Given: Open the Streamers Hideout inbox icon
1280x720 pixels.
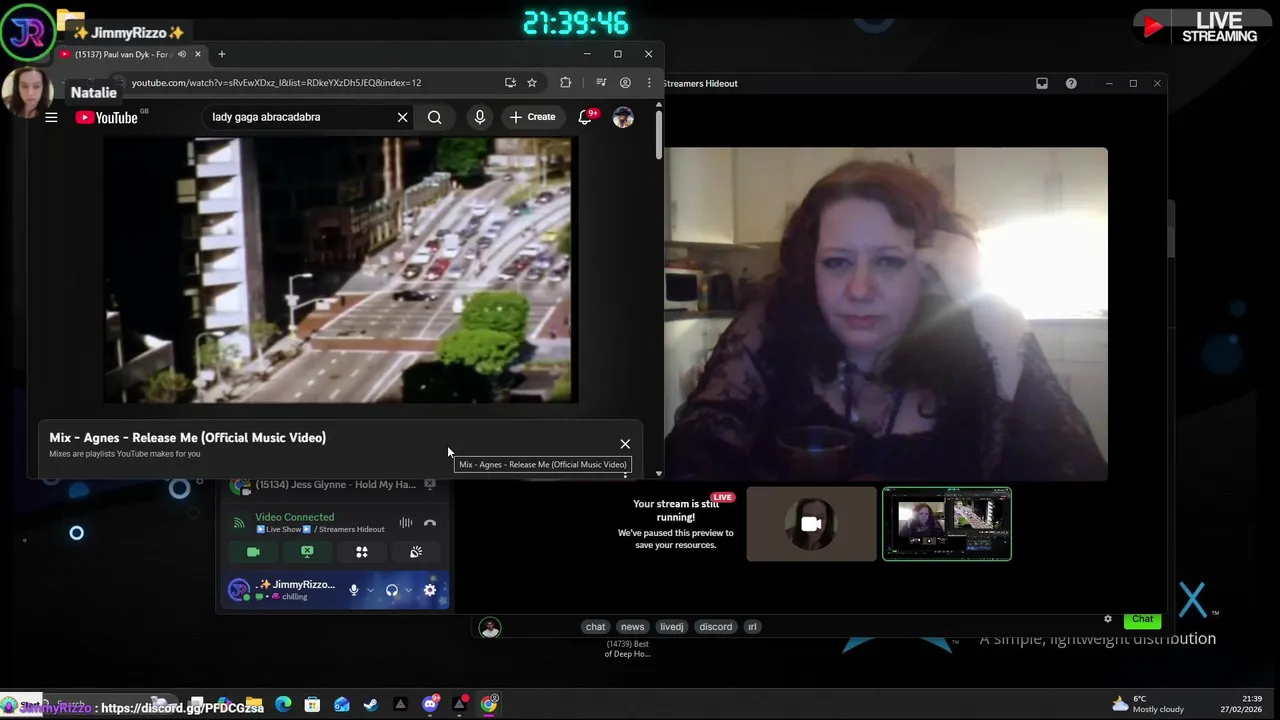Looking at the screenshot, I should [x=1042, y=84].
